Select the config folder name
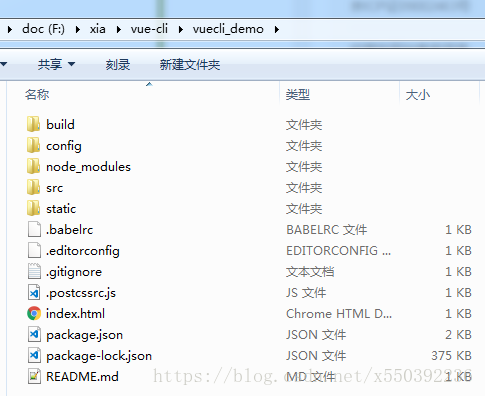Screen dimensions: 485x396 click(64, 146)
